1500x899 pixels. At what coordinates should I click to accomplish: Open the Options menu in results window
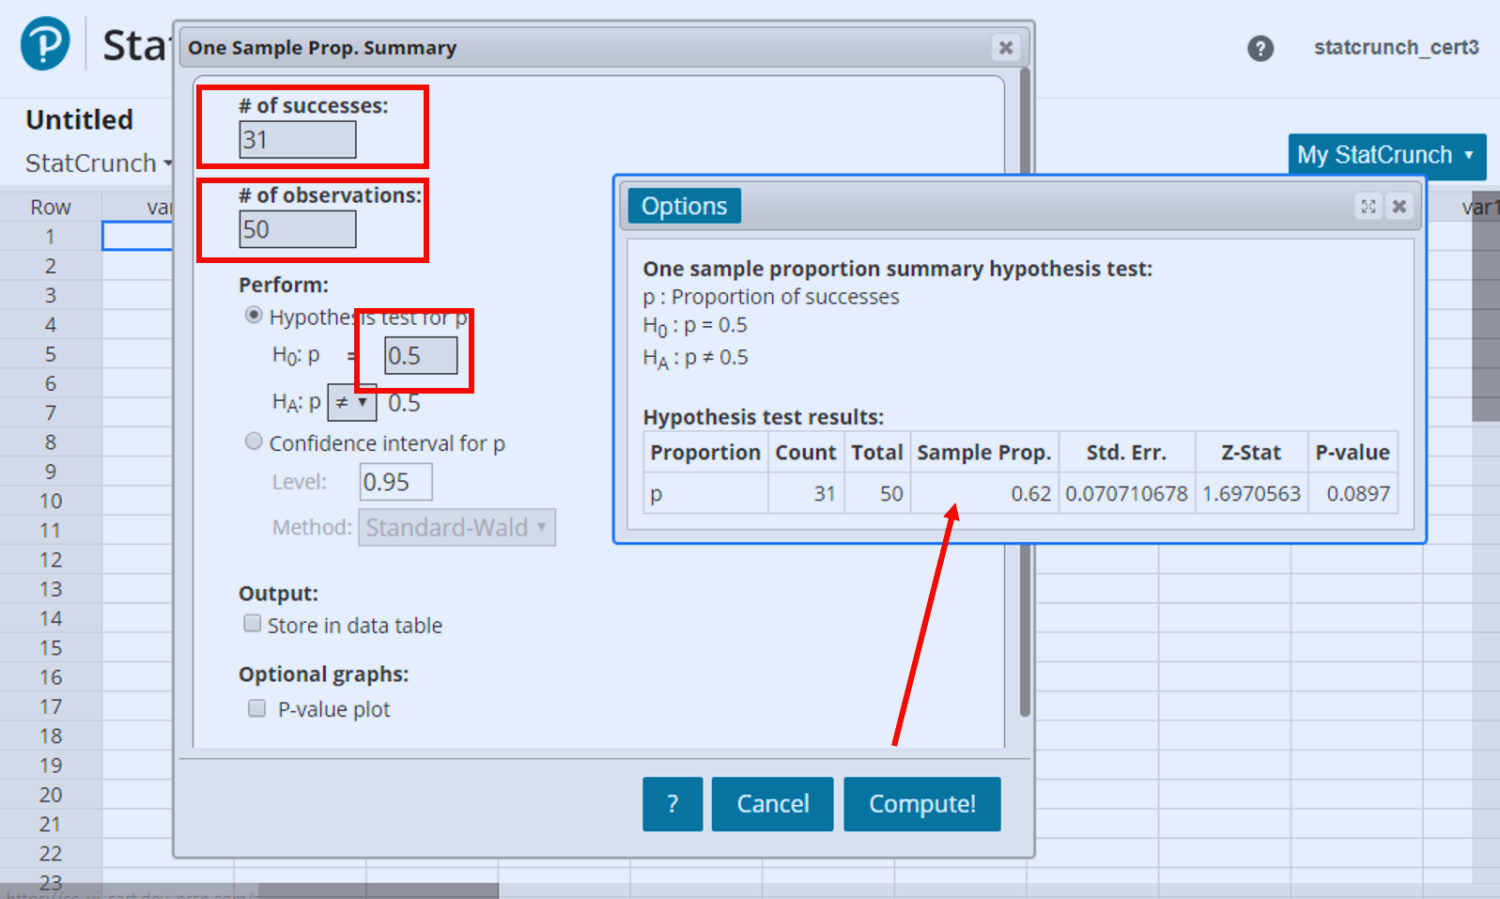click(x=684, y=206)
